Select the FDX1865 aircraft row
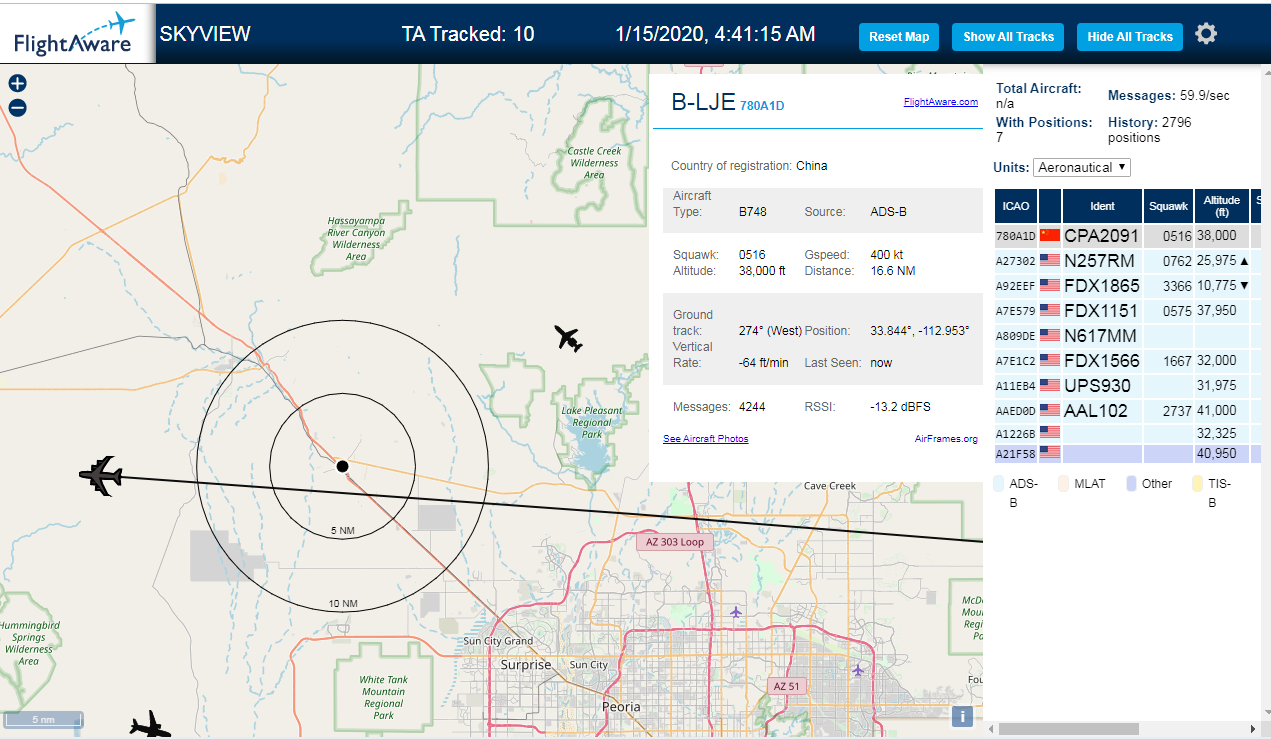Screen dimensions: 1271x739 click(x=1127, y=285)
